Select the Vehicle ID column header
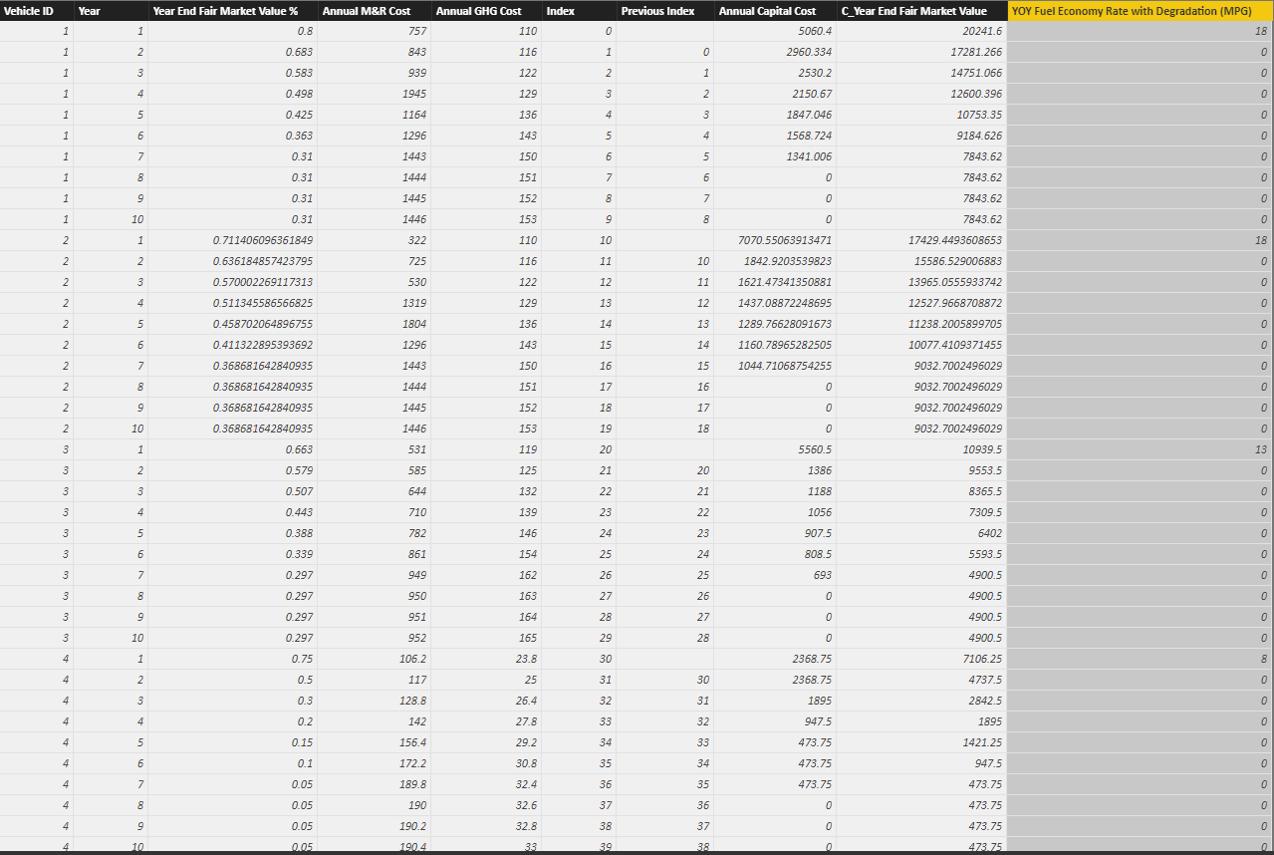Screen dimensions: 1274x855 [x=36, y=11]
